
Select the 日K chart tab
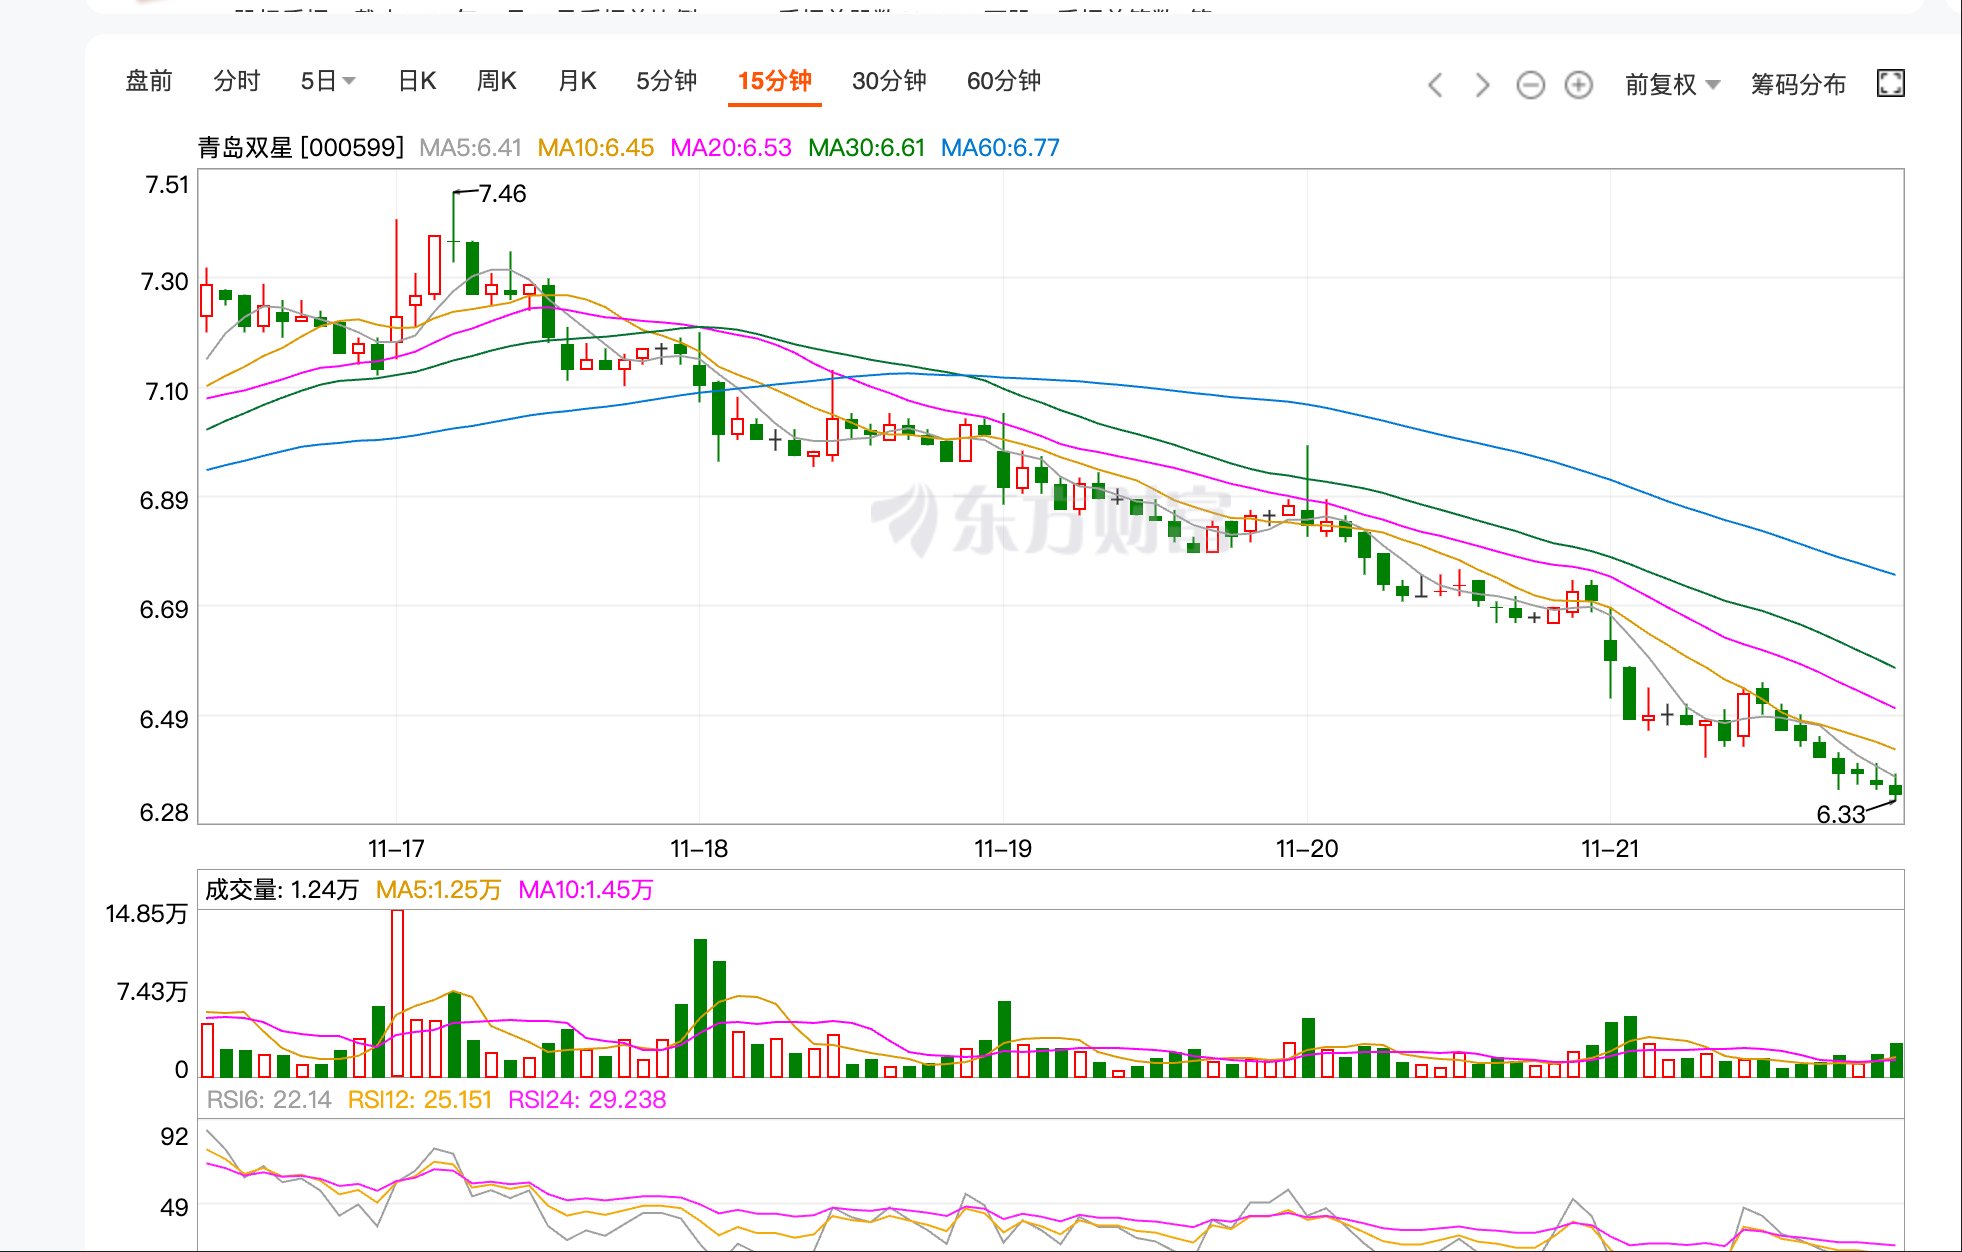tap(417, 81)
